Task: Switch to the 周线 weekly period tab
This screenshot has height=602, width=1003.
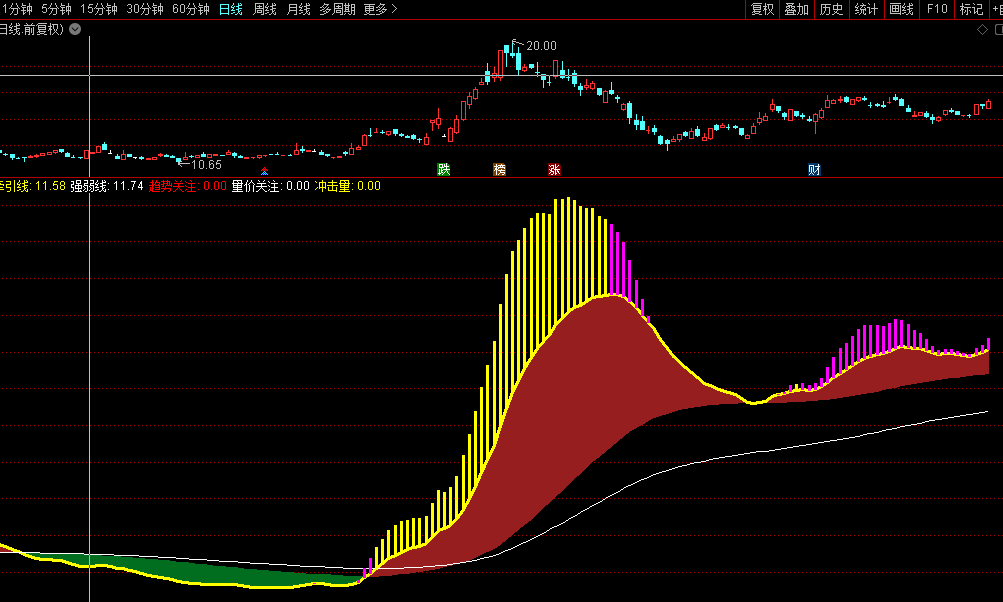Action: (x=265, y=9)
